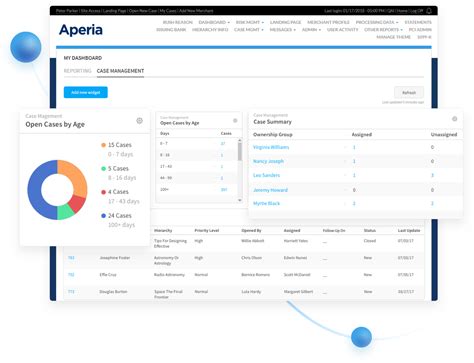Viewport: 474px width, 363px height.
Task: Click Harriett Yates assigned cell
Action: 296,241
